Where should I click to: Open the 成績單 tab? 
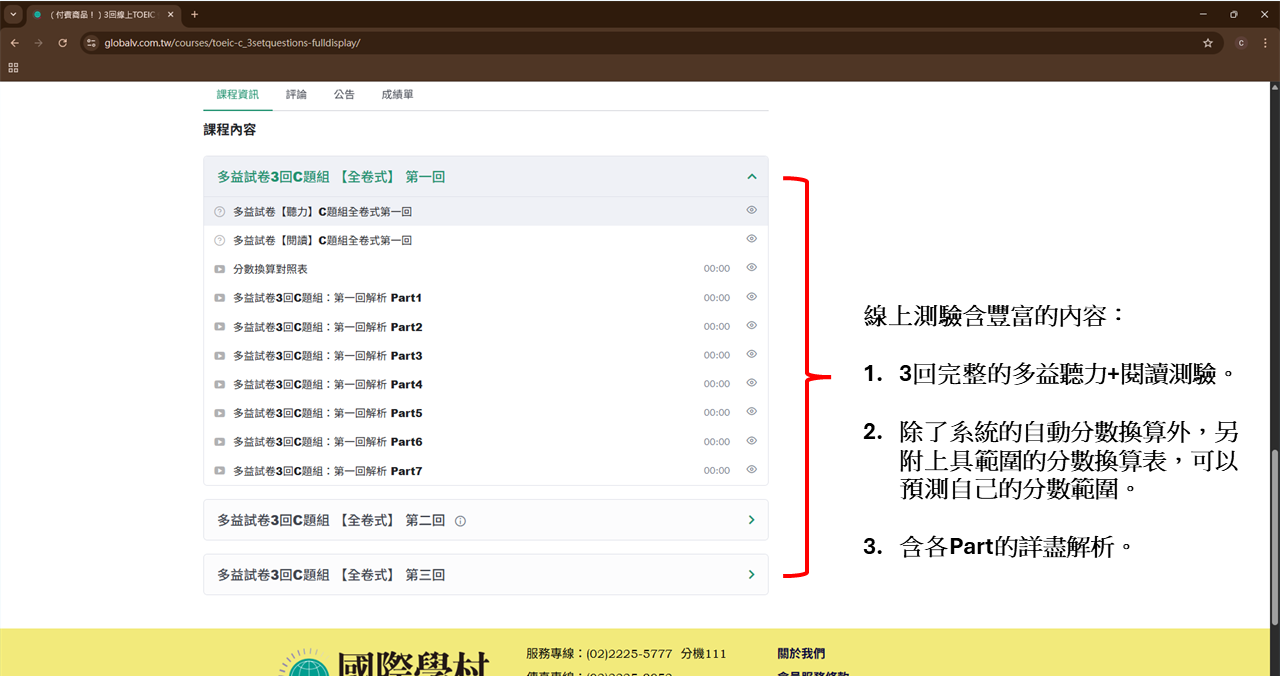[397, 94]
